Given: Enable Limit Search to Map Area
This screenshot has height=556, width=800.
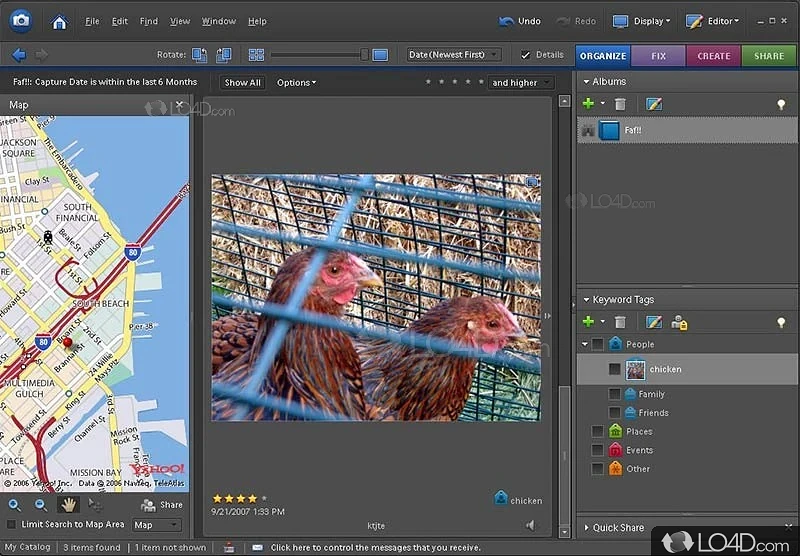Looking at the screenshot, I should (12, 525).
